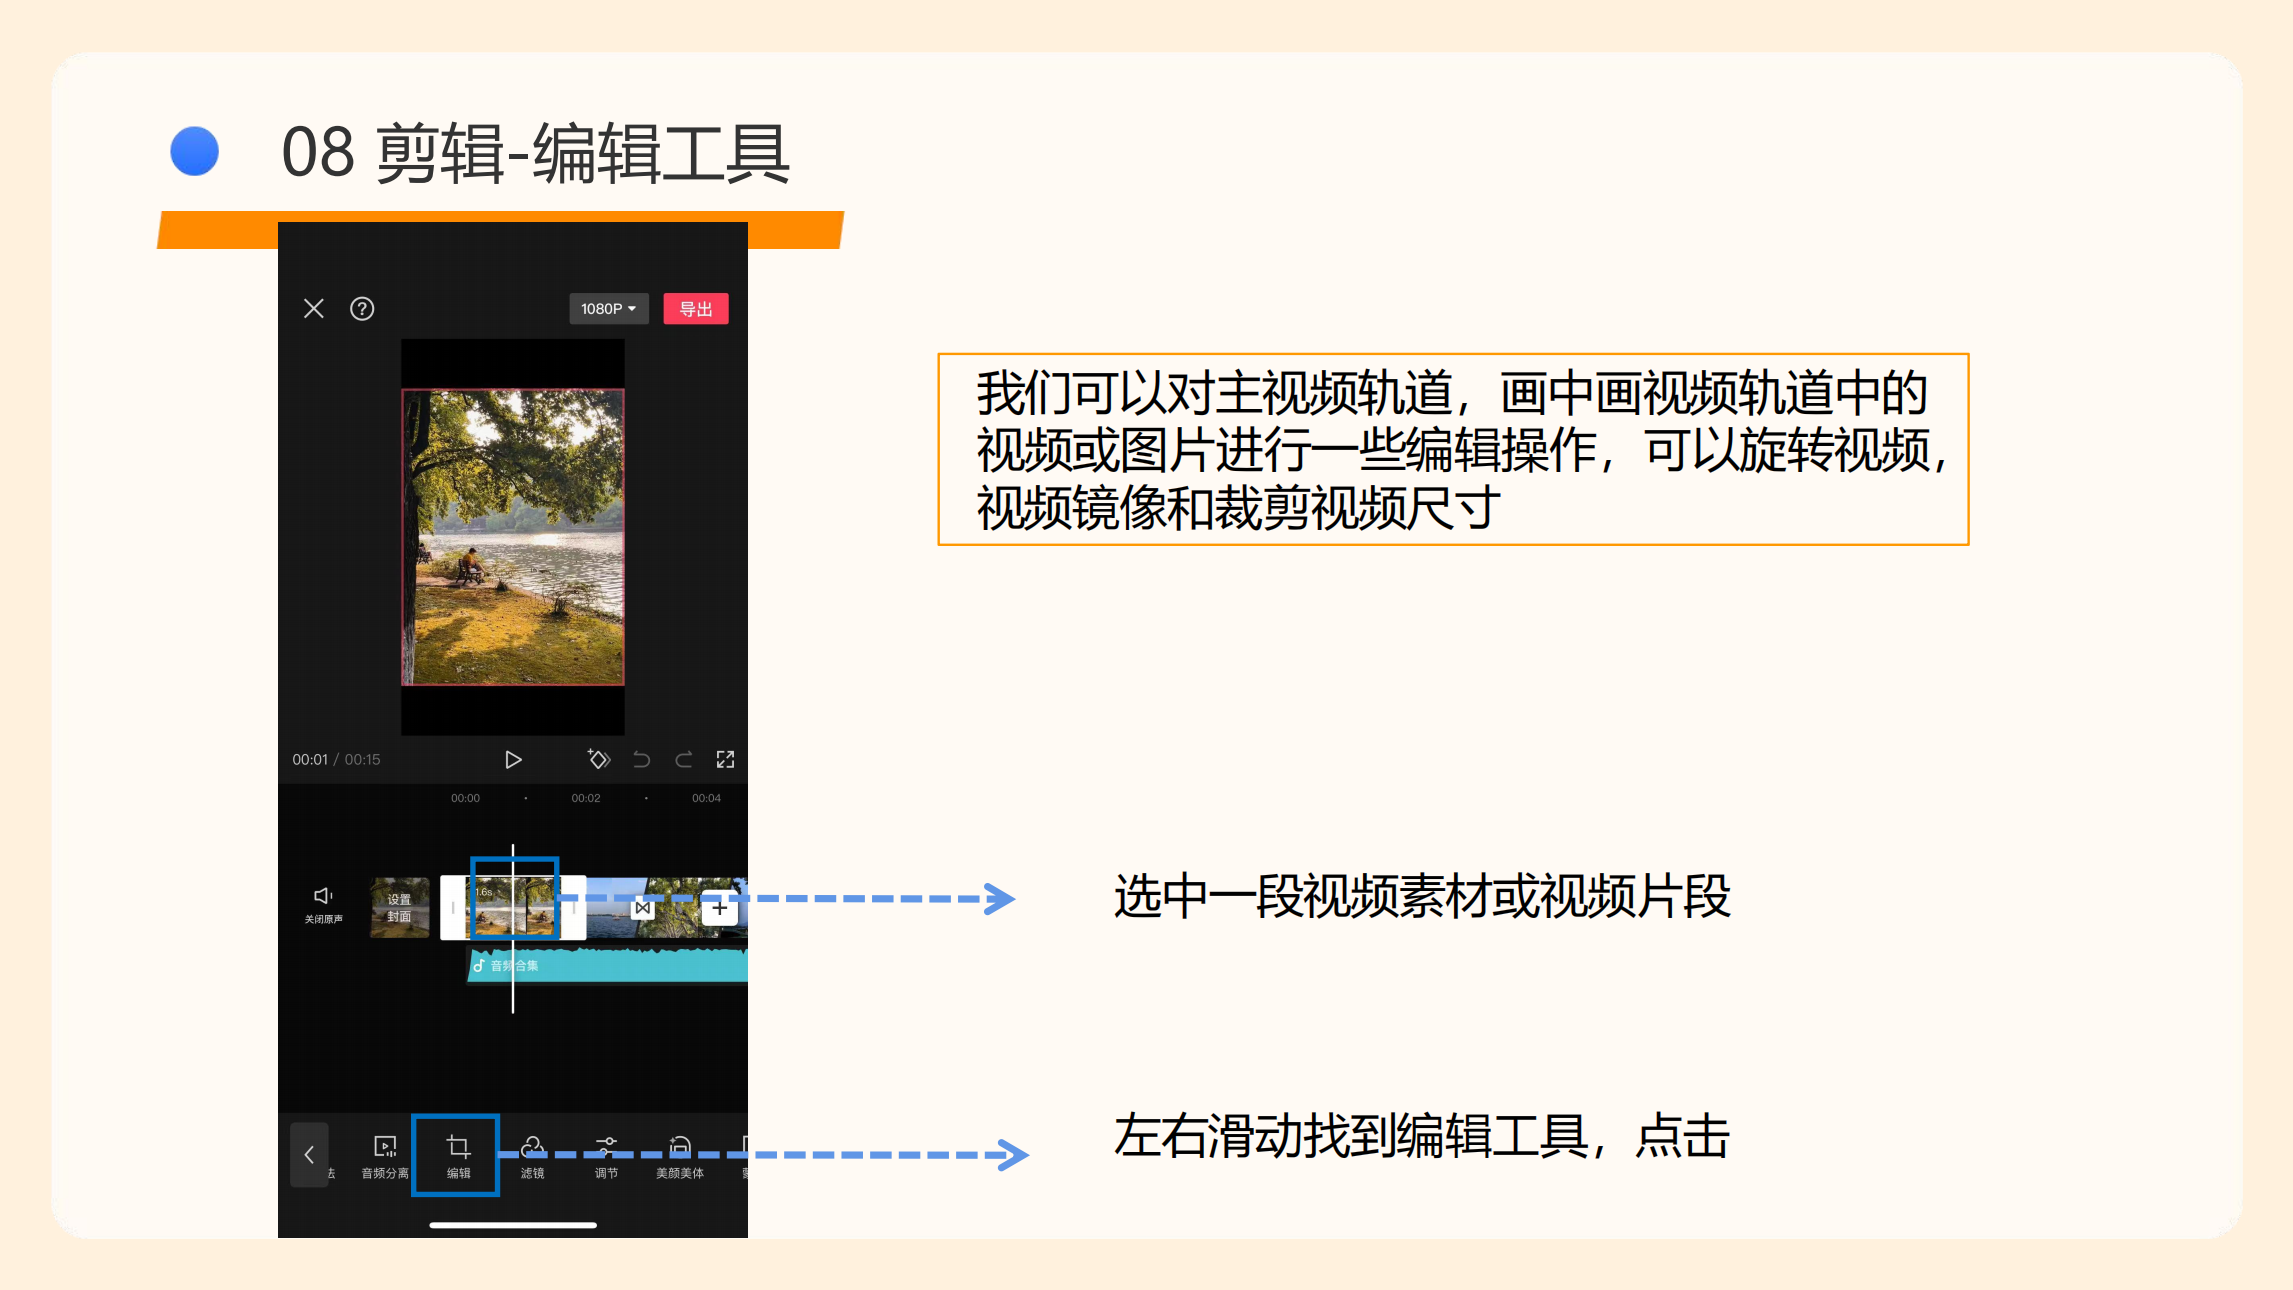Go back with the toolbar left chevron
Viewport: 2293px width, 1290px height.
(309, 1155)
